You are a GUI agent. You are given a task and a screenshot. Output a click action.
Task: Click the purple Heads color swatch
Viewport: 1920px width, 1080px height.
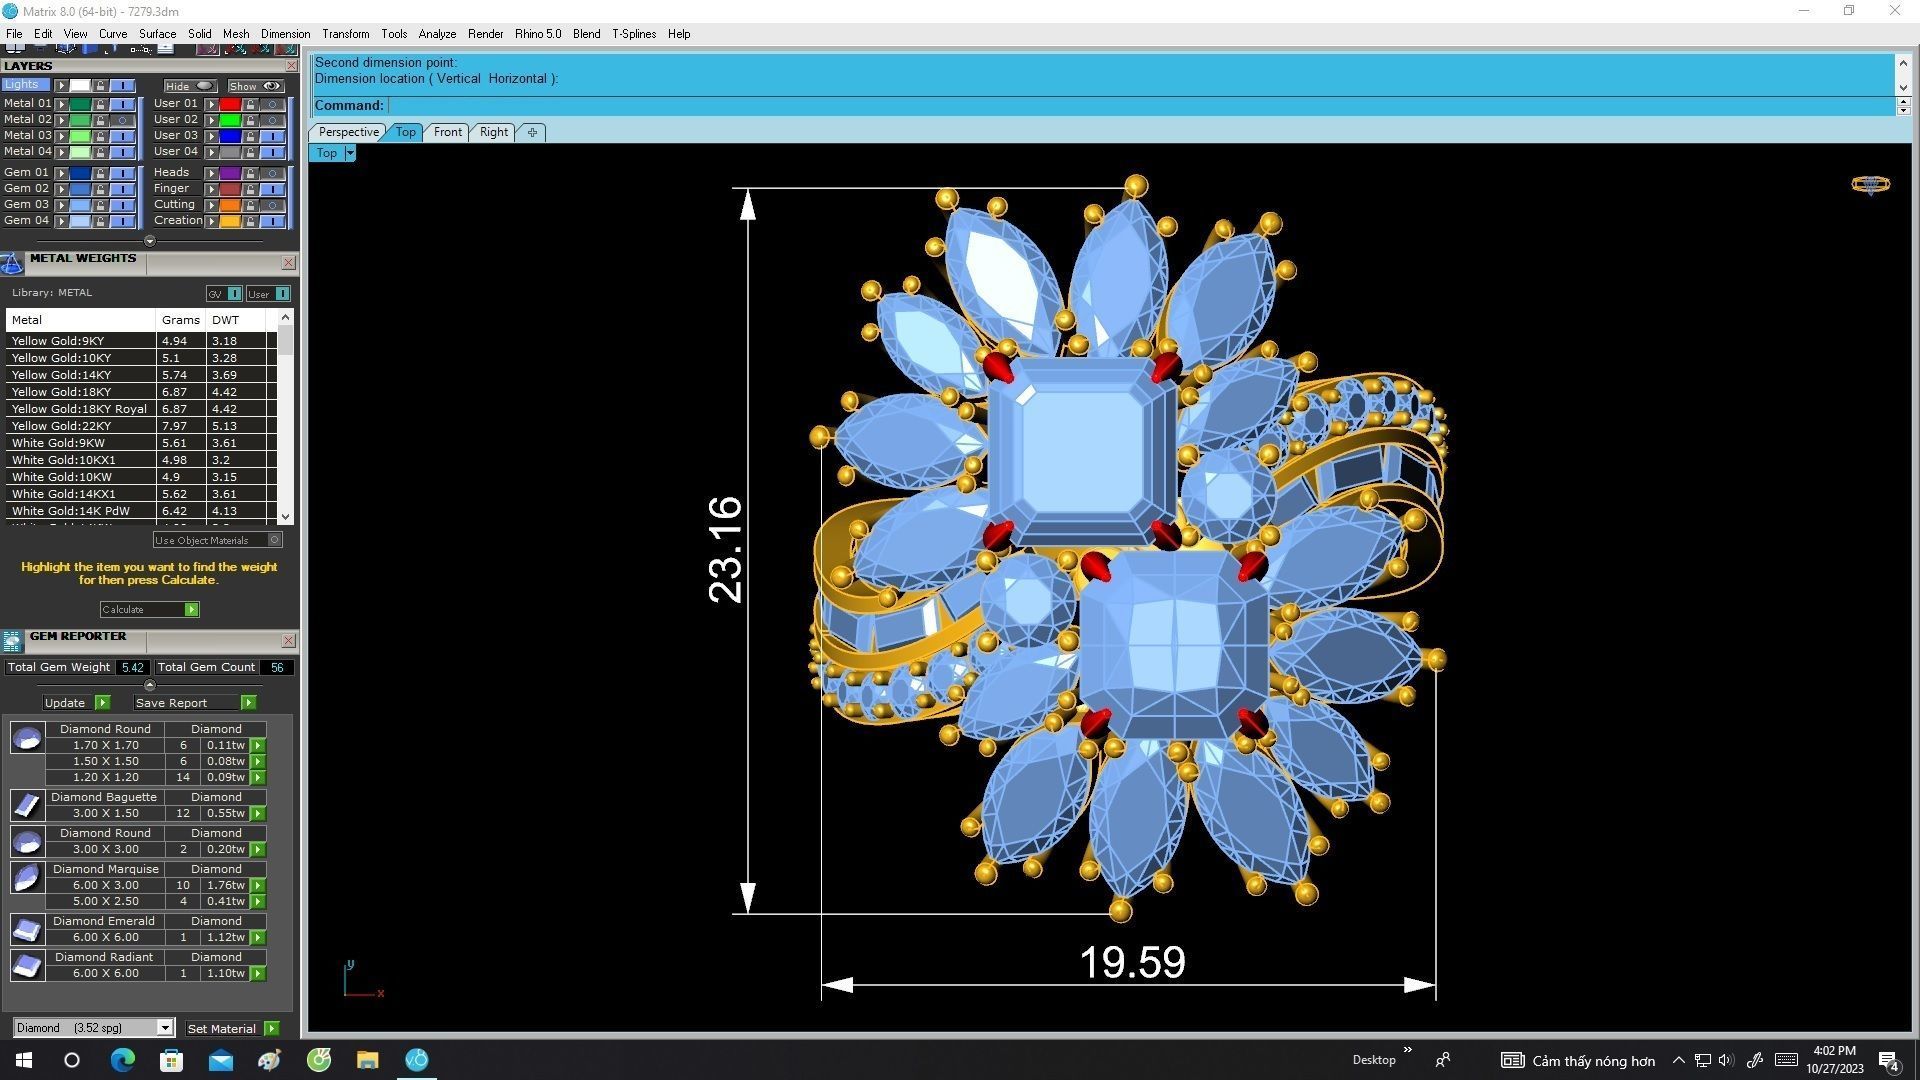[229, 173]
